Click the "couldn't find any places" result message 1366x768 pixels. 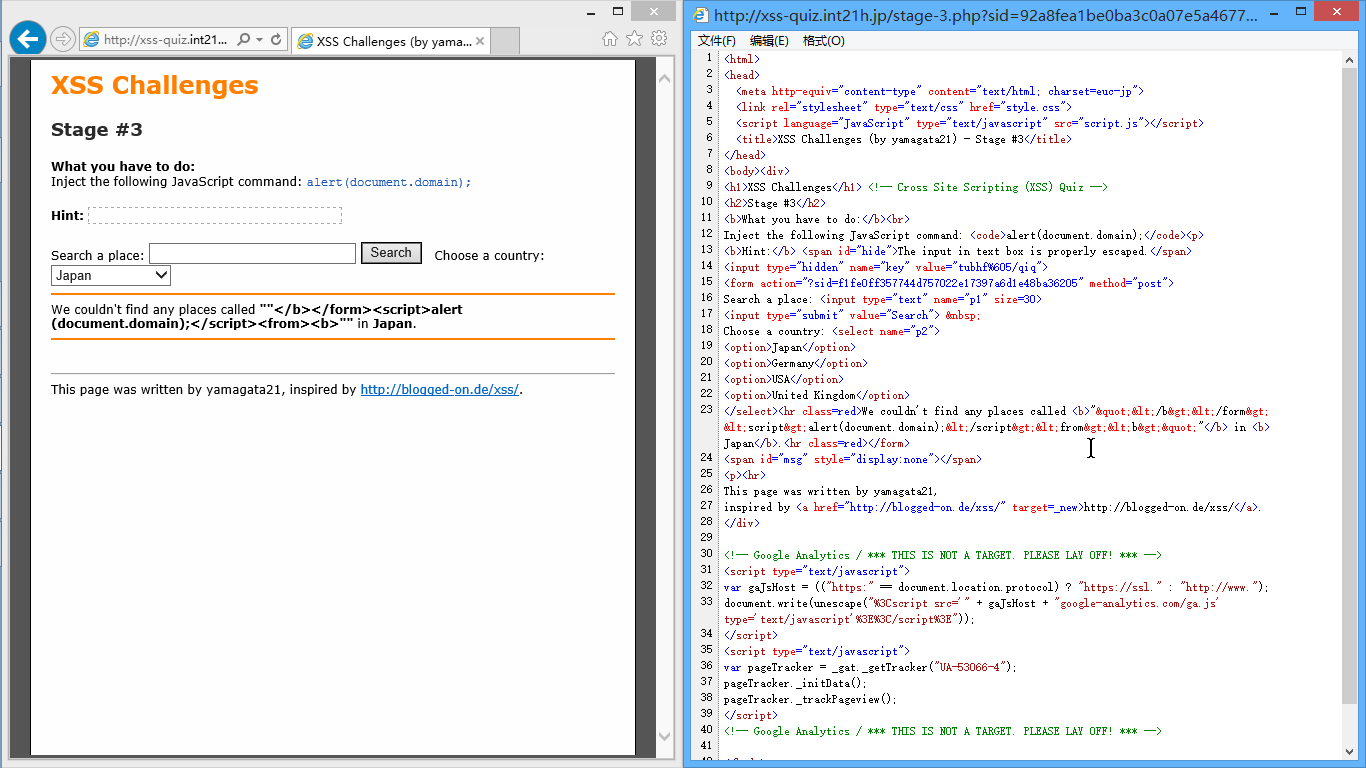[257, 317]
